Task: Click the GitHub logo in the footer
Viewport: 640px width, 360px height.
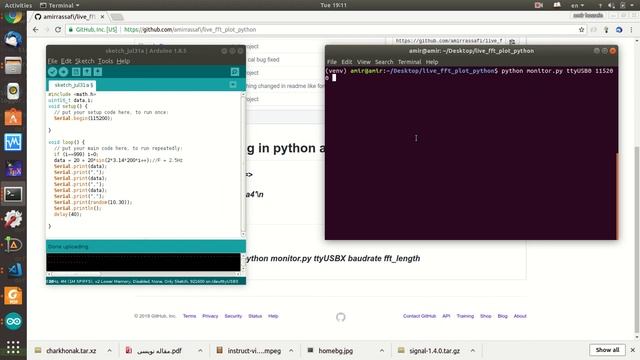Action: [341, 317]
